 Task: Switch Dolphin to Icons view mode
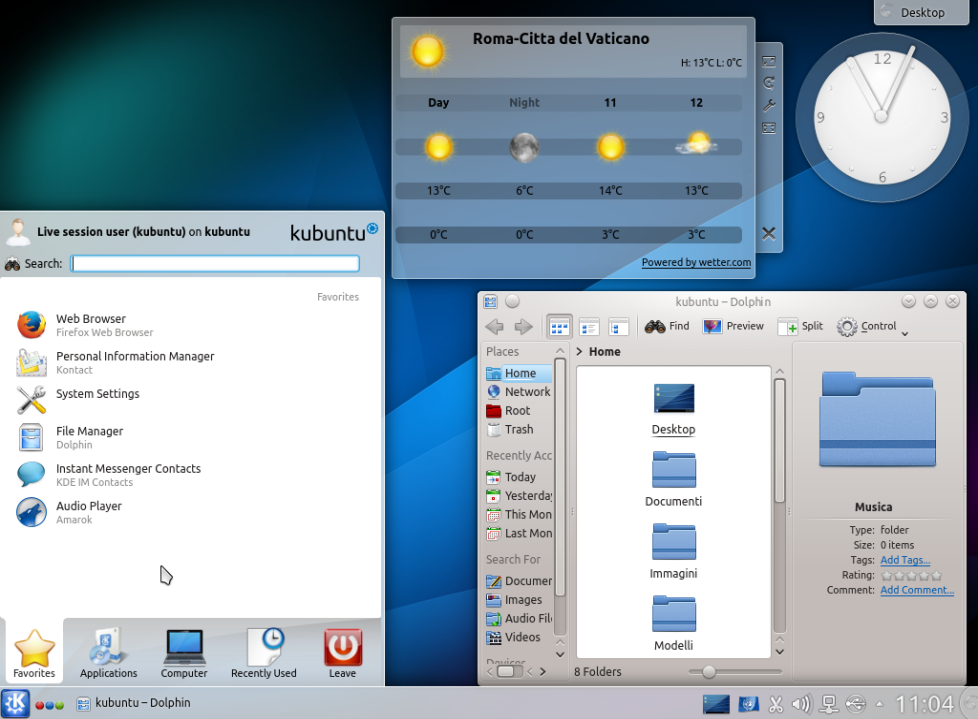click(x=560, y=327)
